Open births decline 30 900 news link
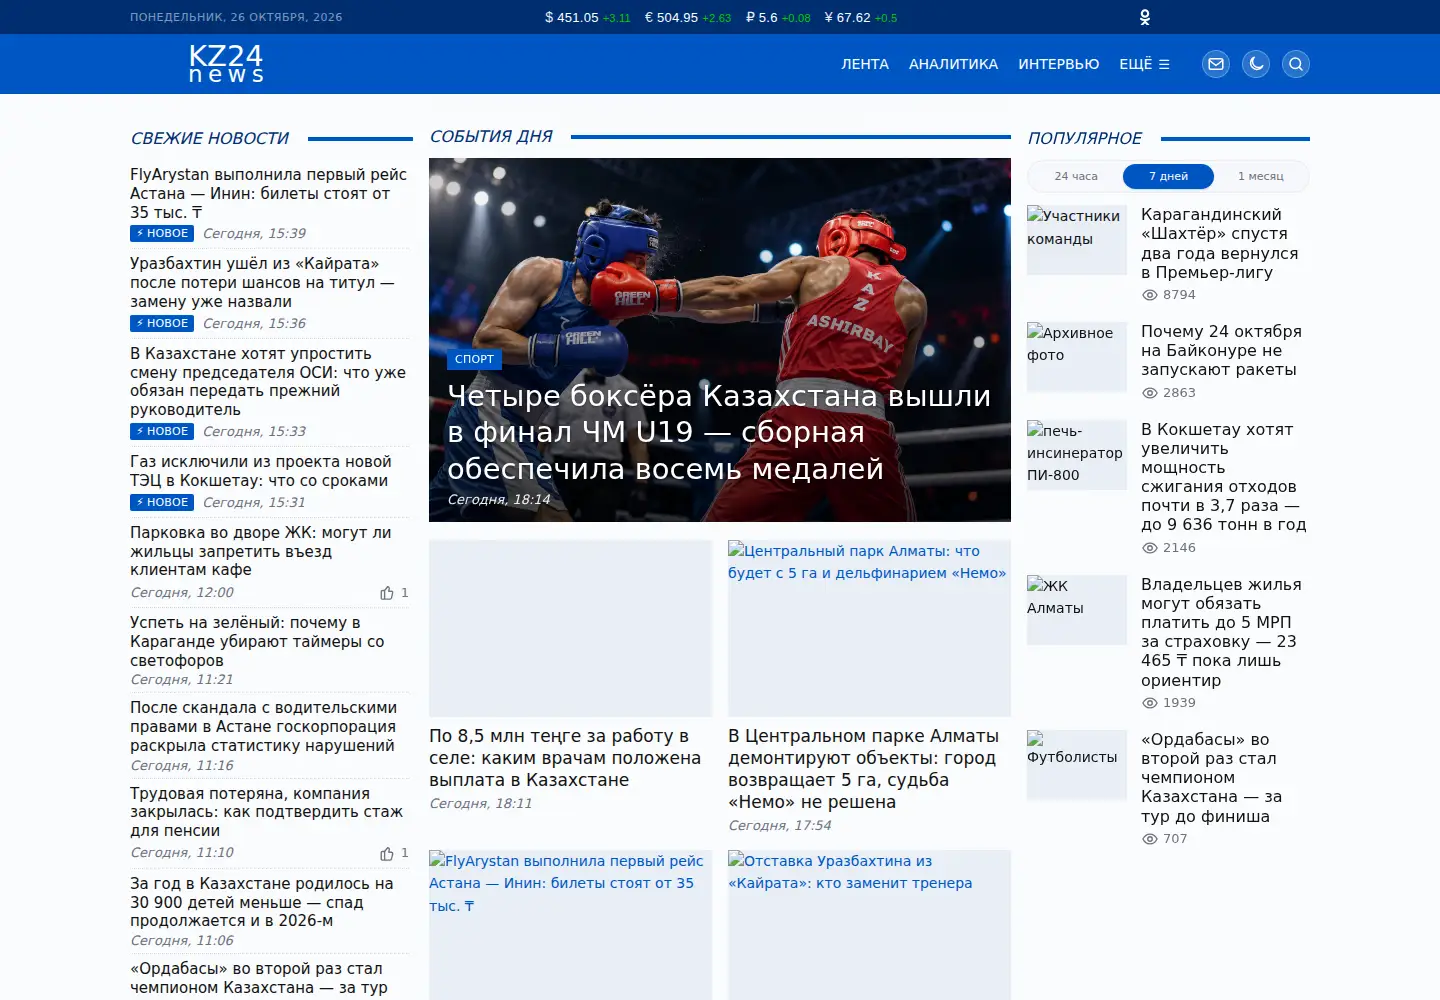 tap(261, 903)
